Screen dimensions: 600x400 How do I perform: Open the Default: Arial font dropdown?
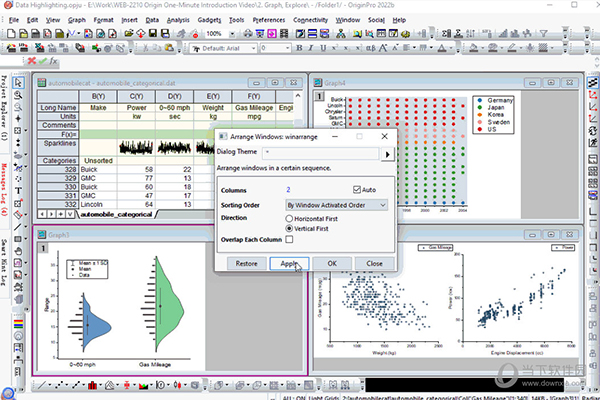(x=253, y=48)
